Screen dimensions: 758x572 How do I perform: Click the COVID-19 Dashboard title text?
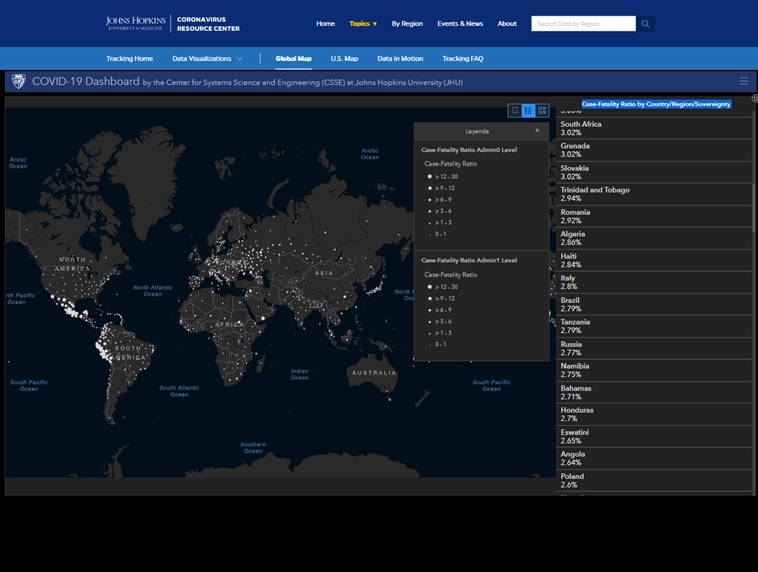86,81
